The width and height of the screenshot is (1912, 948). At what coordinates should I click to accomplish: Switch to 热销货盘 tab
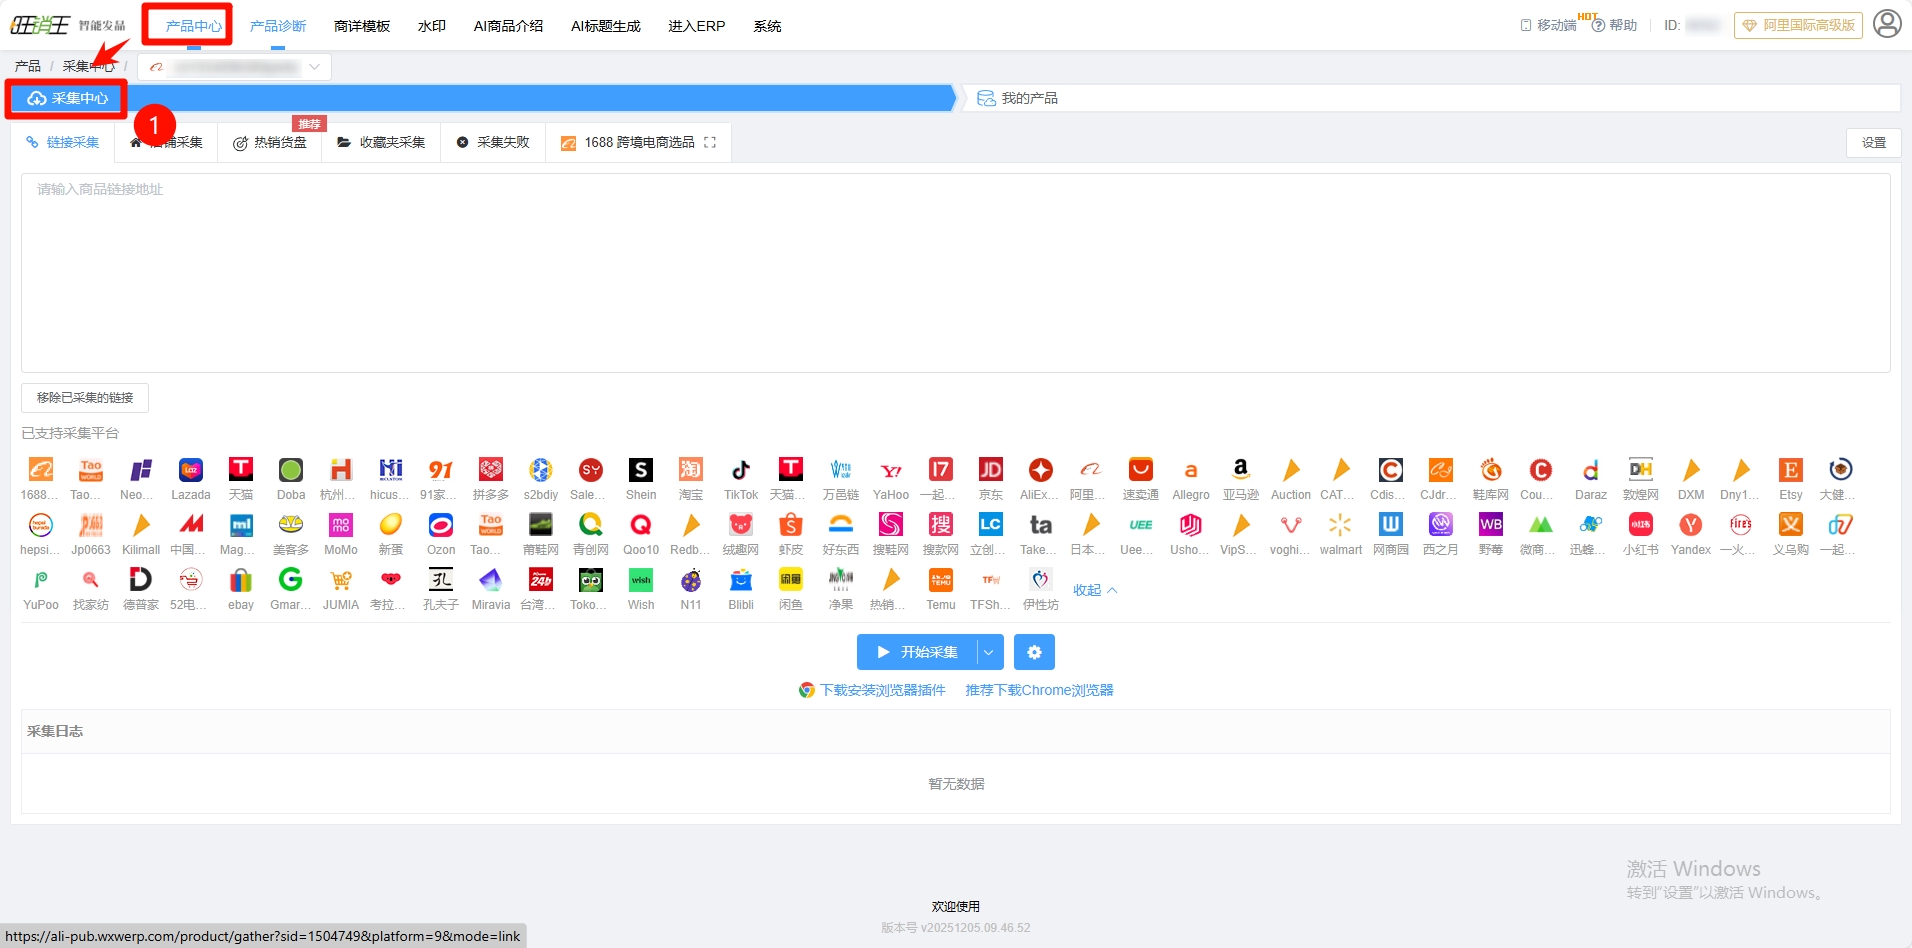[270, 143]
